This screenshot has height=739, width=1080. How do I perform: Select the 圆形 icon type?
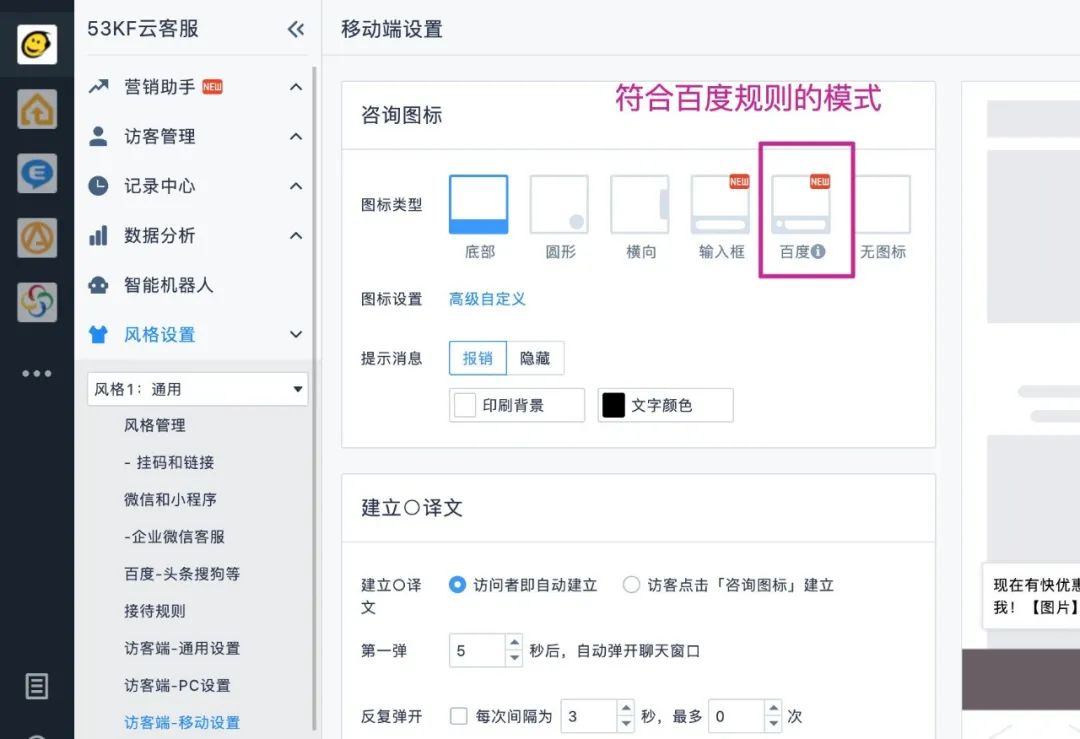click(559, 205)
